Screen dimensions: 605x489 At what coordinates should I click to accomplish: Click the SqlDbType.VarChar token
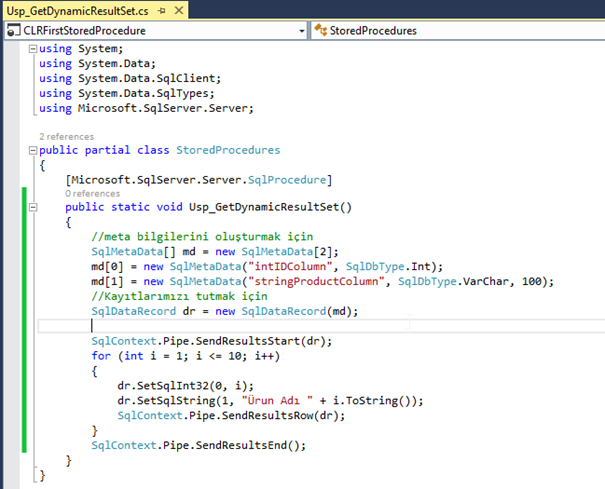tap(453, 281)
